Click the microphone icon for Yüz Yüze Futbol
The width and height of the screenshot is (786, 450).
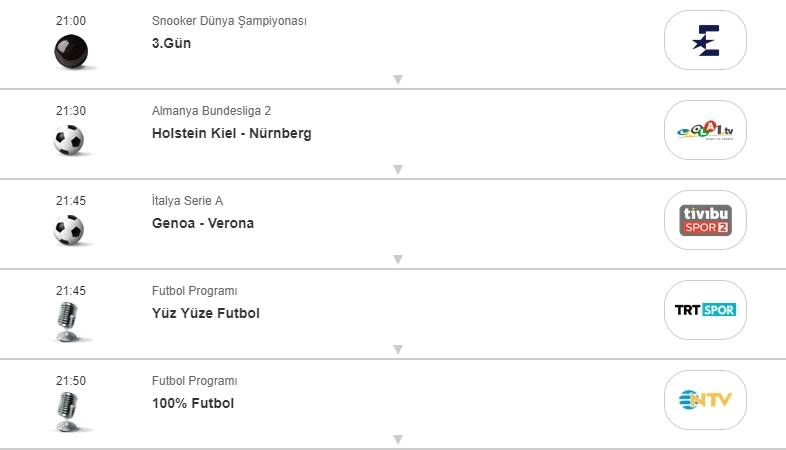pyautogui.click(x=69, y=321)
